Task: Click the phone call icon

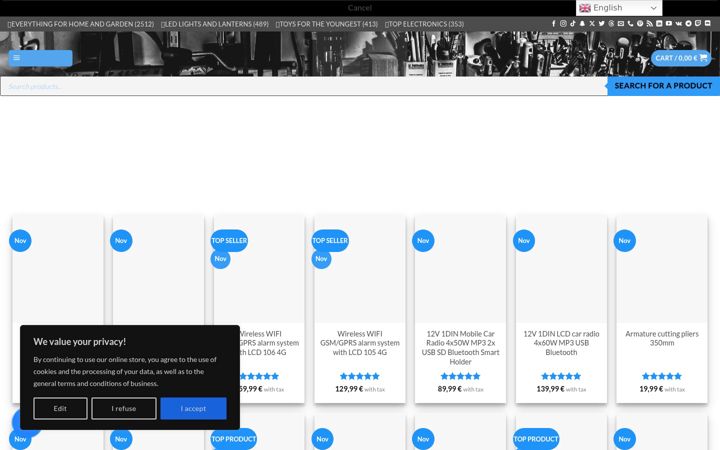Action: pyautogui.click(x=630, y=23)
